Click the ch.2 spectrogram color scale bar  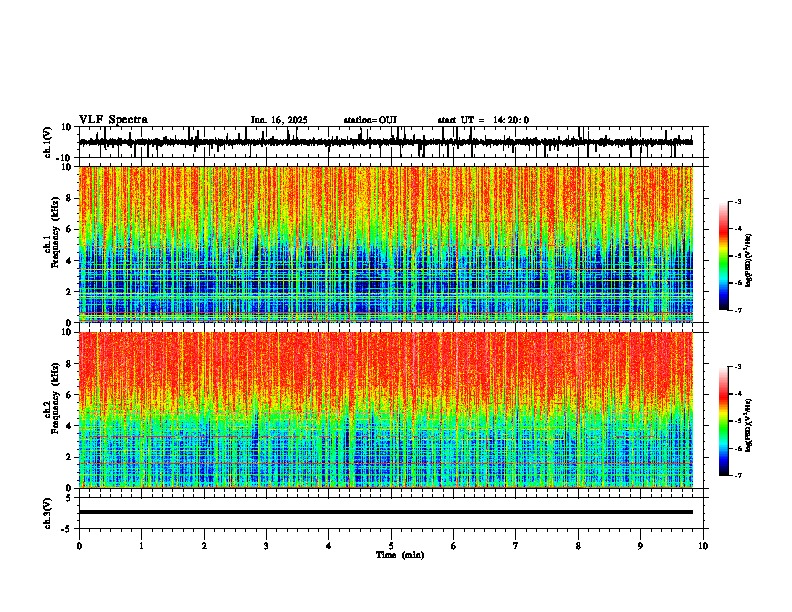[x=723, y=421]
